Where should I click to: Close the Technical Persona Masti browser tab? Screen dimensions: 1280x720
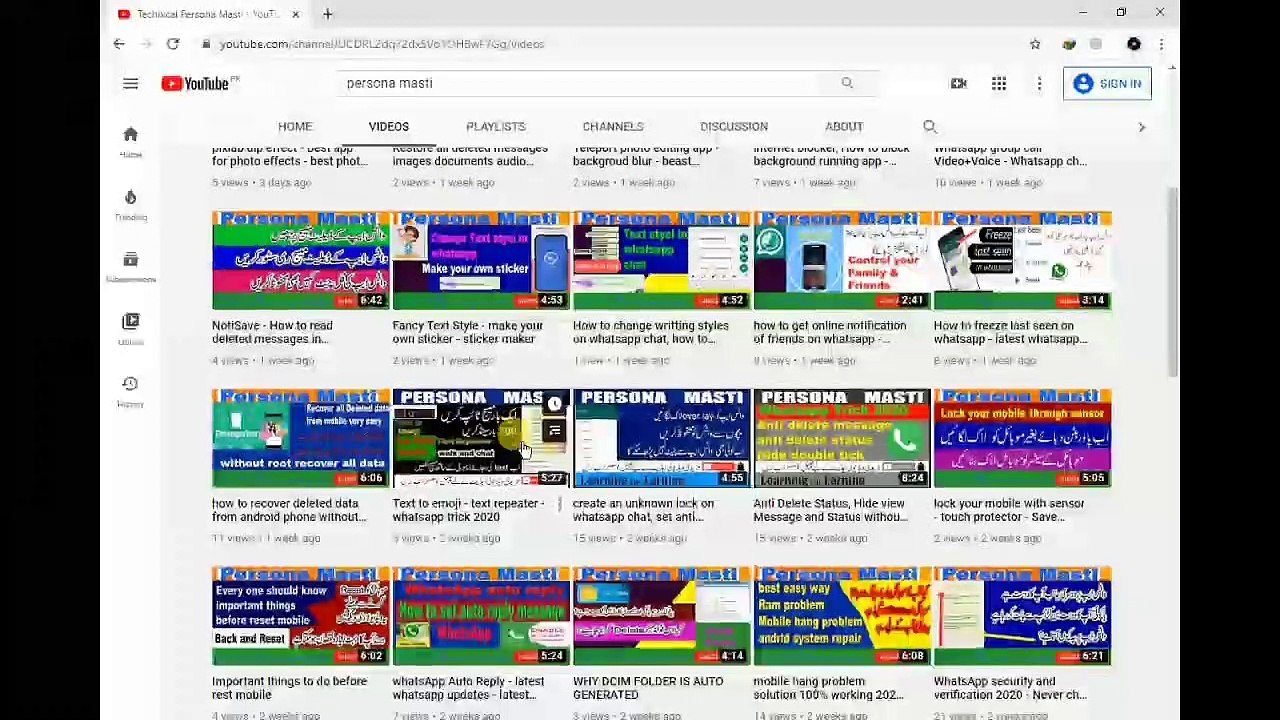click(x=296, y=14)
